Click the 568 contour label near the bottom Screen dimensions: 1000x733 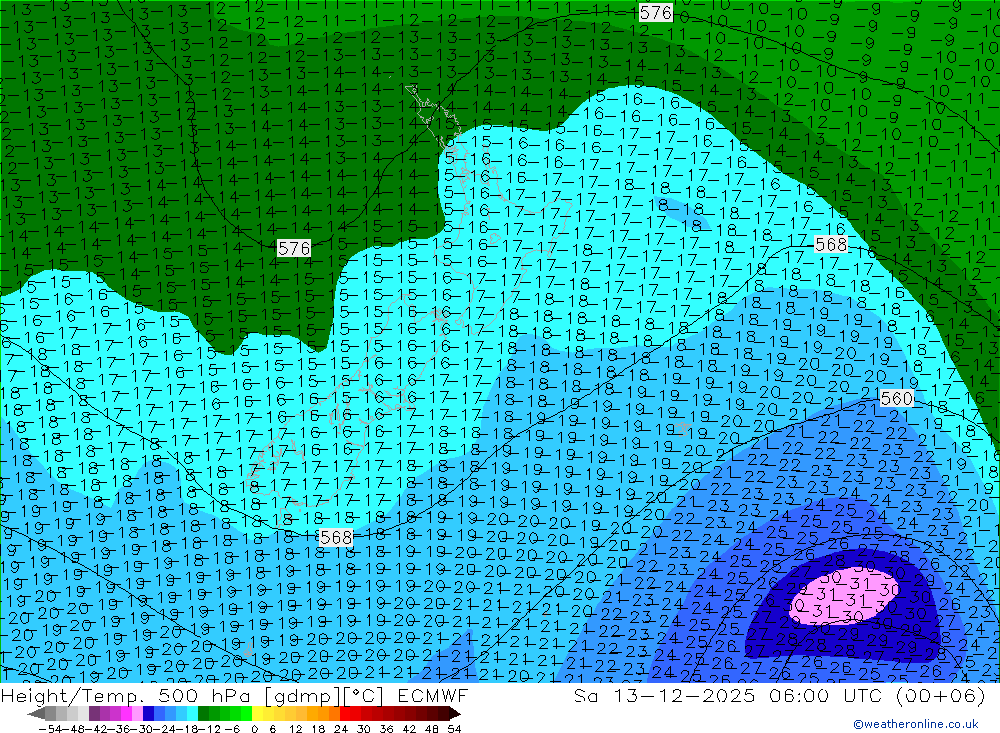point(336,538)
